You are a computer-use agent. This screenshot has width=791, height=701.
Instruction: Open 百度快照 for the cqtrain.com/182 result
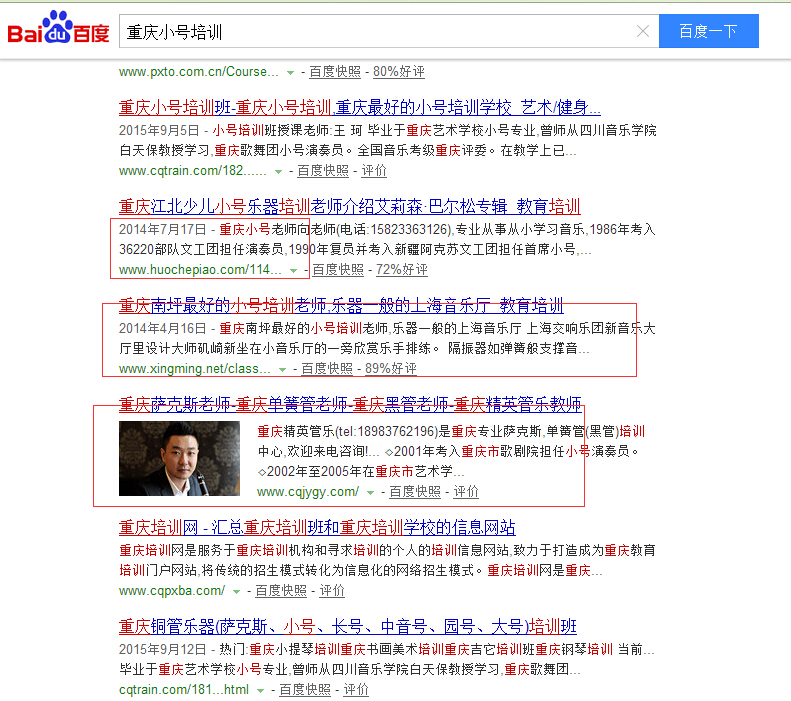point(323,171)
